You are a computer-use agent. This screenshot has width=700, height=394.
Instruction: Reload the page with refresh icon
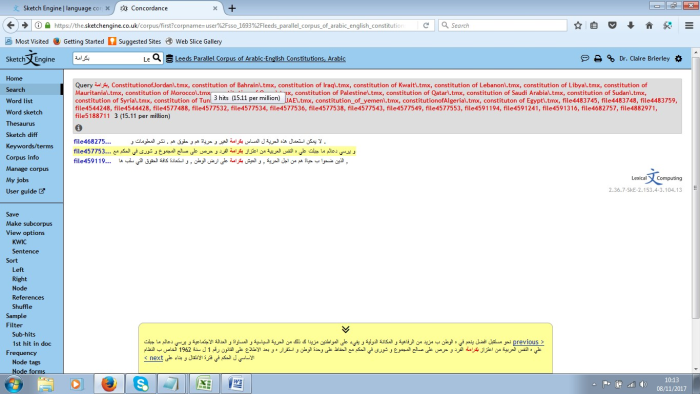(426, 25)
